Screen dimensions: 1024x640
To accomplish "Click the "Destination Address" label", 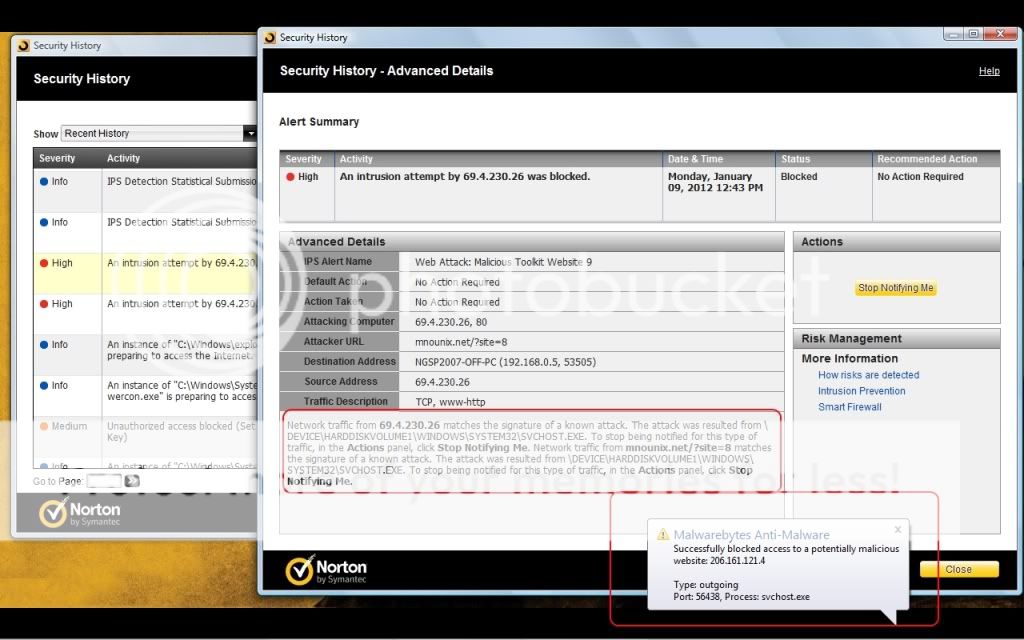I will click(x=349, y=361).
